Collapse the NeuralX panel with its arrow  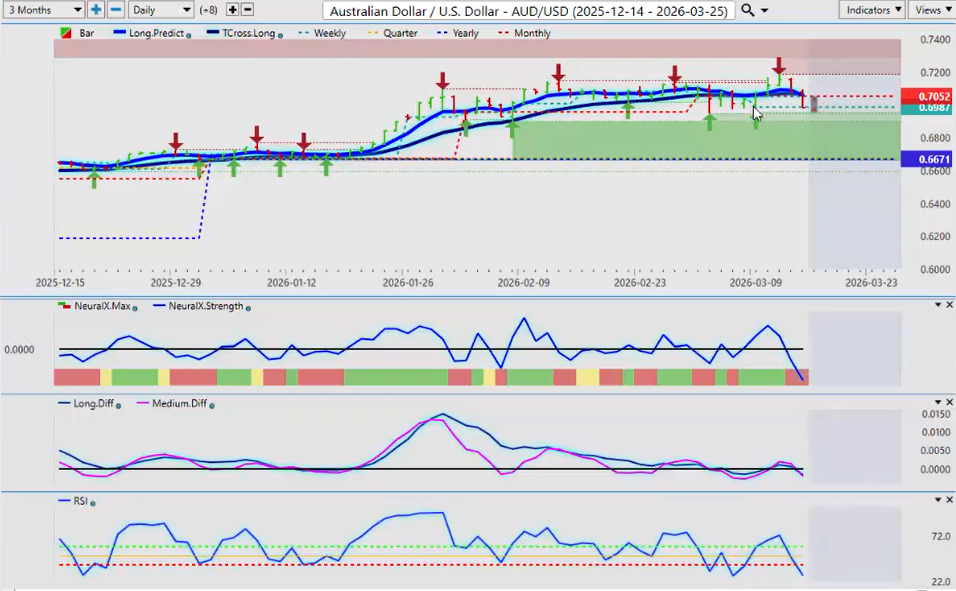937,305
